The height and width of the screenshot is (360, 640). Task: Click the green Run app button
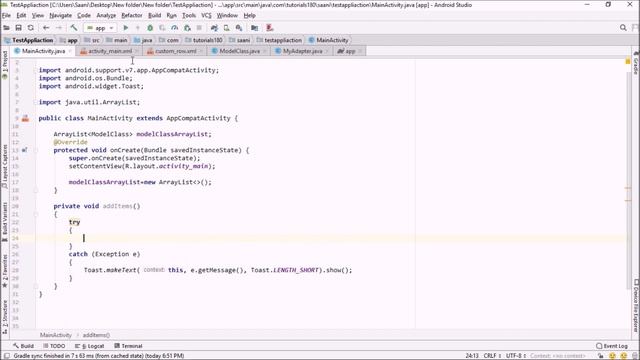click(126, 28)
